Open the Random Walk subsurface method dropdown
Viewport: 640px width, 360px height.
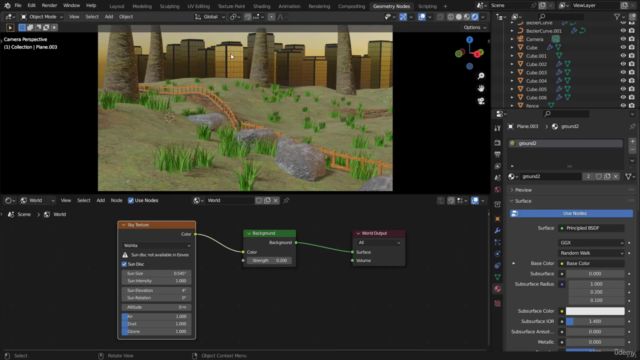coord(591,253)
